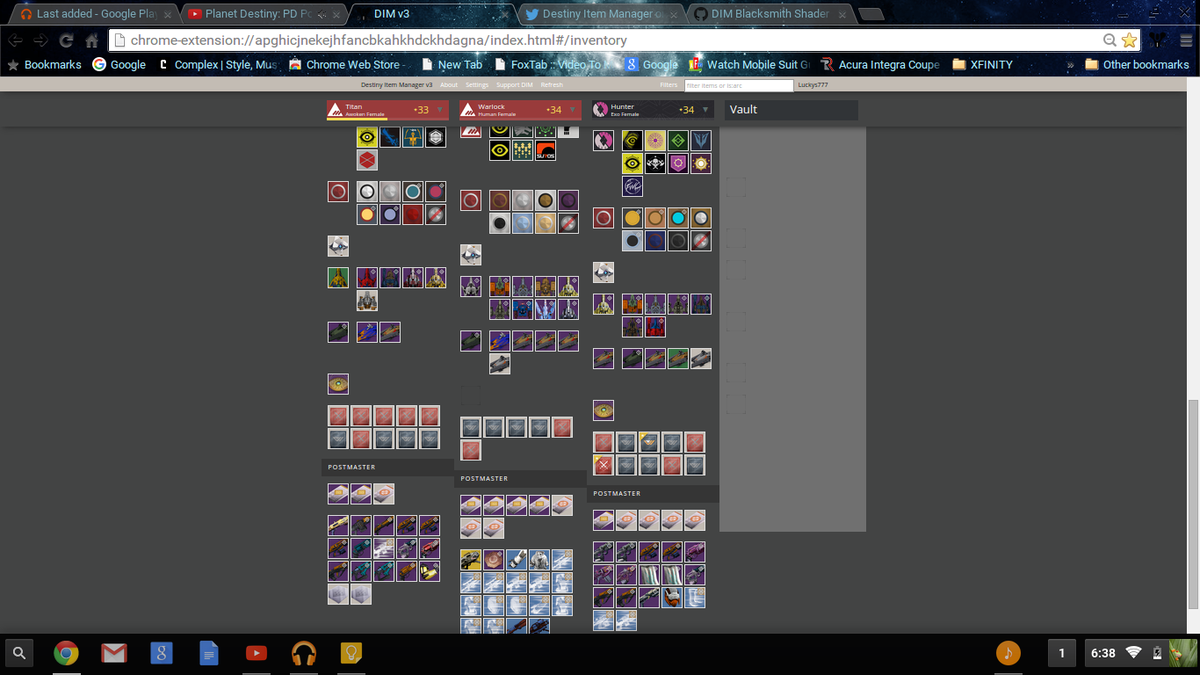Open the Support DIM menu item
Screen dimensions: 1200x675
[514, 85]
